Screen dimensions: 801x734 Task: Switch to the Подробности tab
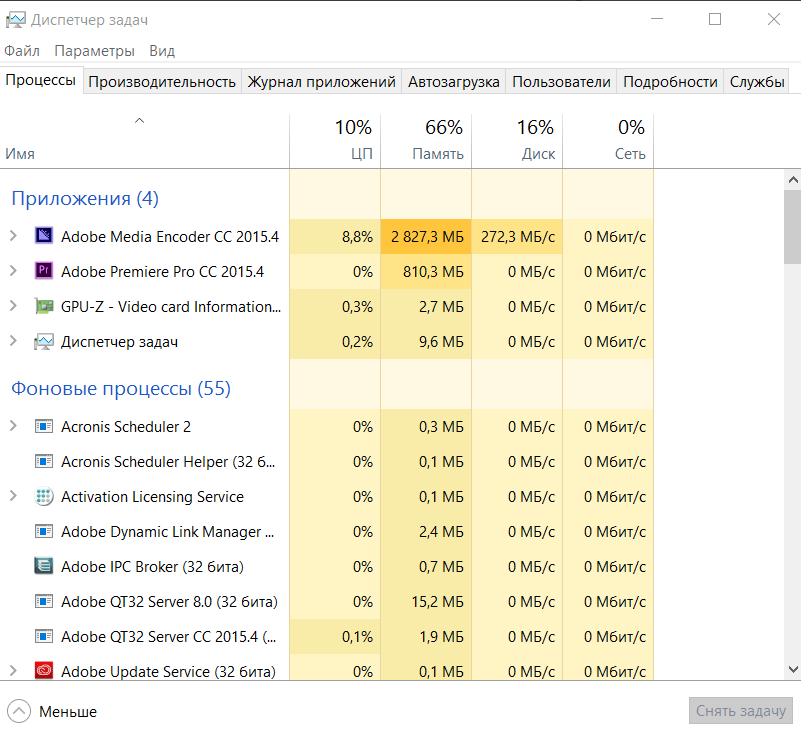click(670, 82)
